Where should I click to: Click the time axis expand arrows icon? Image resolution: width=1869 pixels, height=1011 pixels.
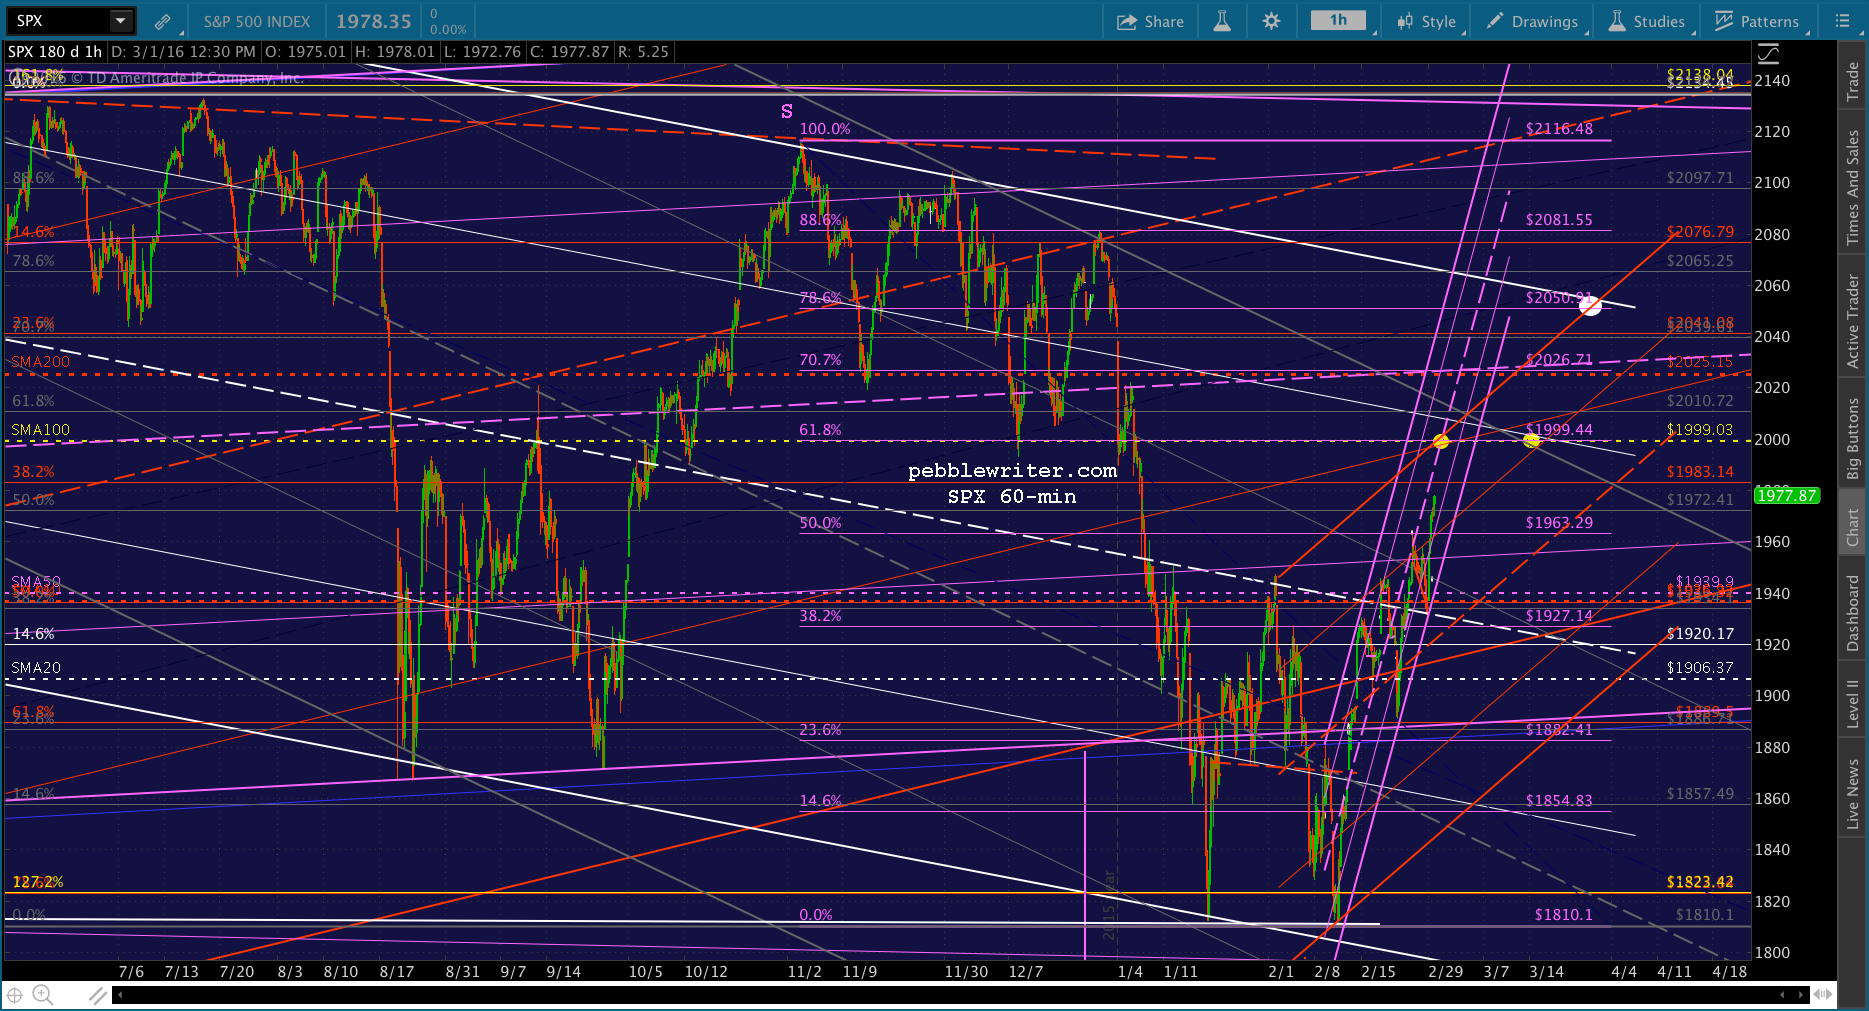[1823, 995]
